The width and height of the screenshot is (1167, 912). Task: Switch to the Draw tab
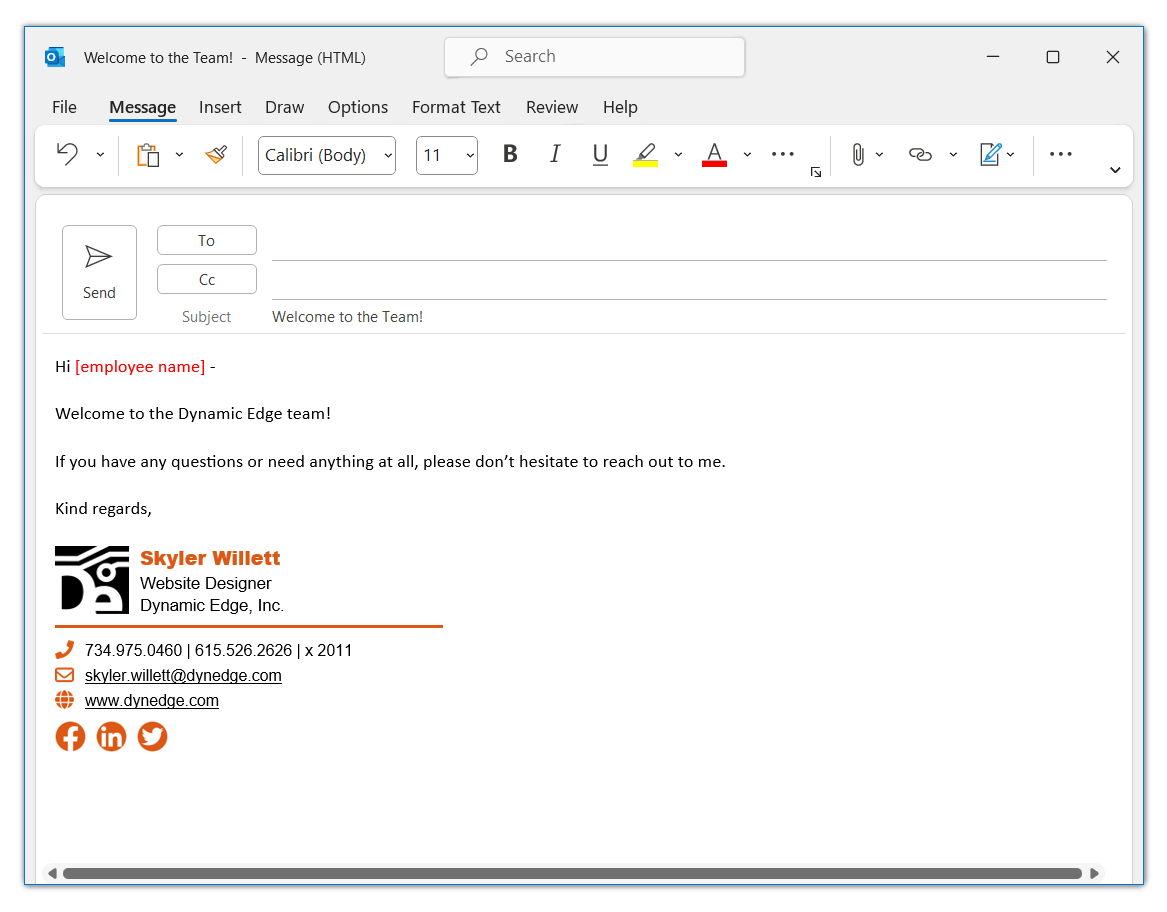click(x=284, y=107)
